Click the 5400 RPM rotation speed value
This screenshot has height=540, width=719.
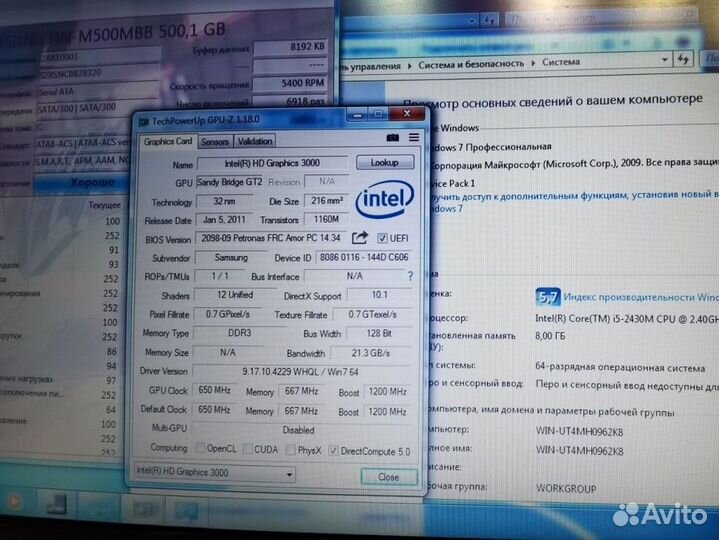tap(290, 83)
